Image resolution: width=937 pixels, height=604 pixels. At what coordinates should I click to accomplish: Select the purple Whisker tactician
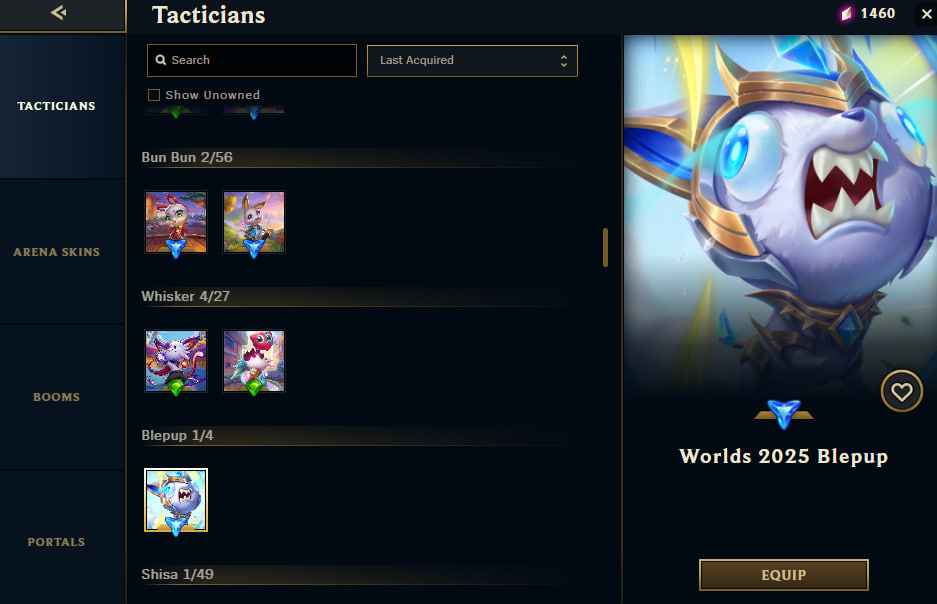(176, 361)
